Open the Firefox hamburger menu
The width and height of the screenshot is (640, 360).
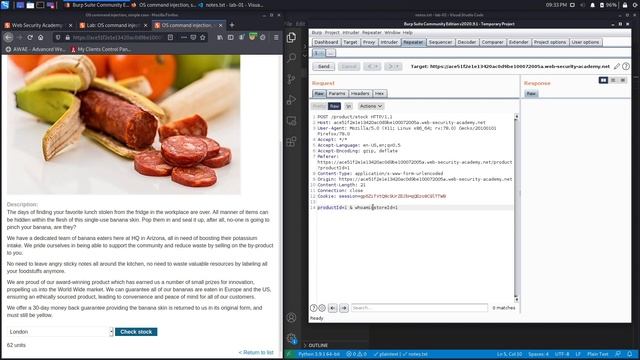point(276,37)
